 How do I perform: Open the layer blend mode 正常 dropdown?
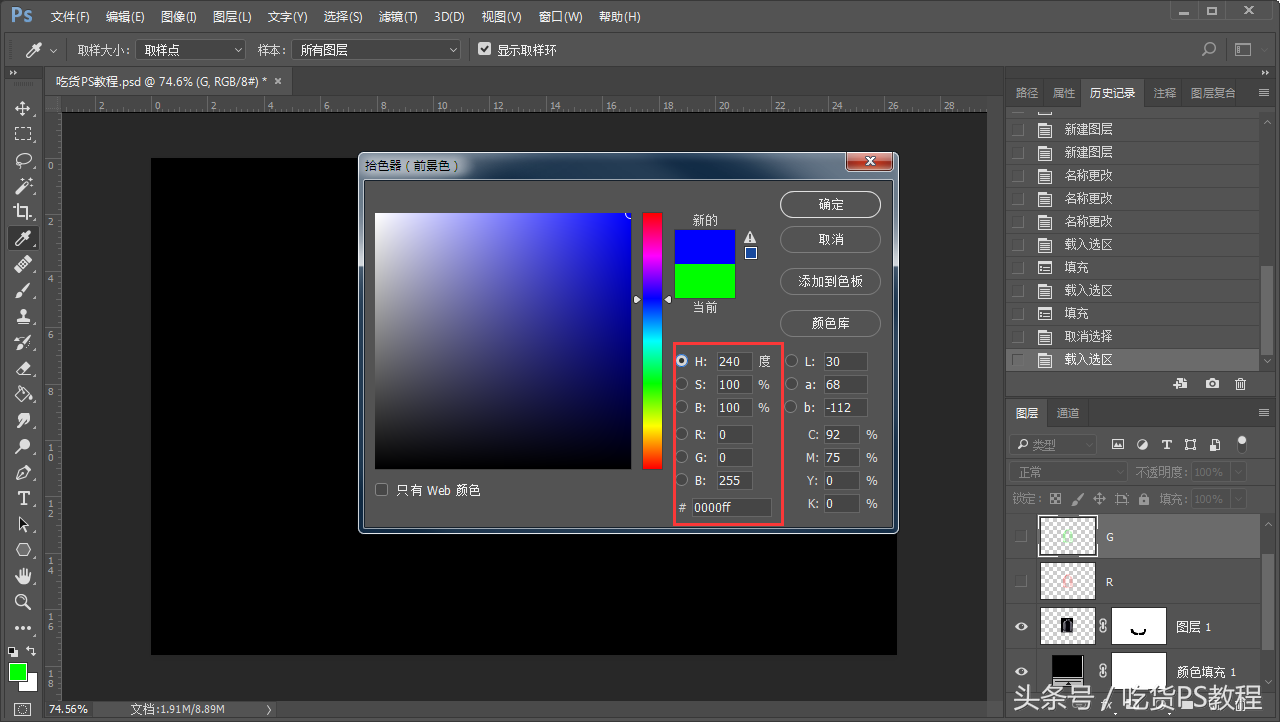1070,472
